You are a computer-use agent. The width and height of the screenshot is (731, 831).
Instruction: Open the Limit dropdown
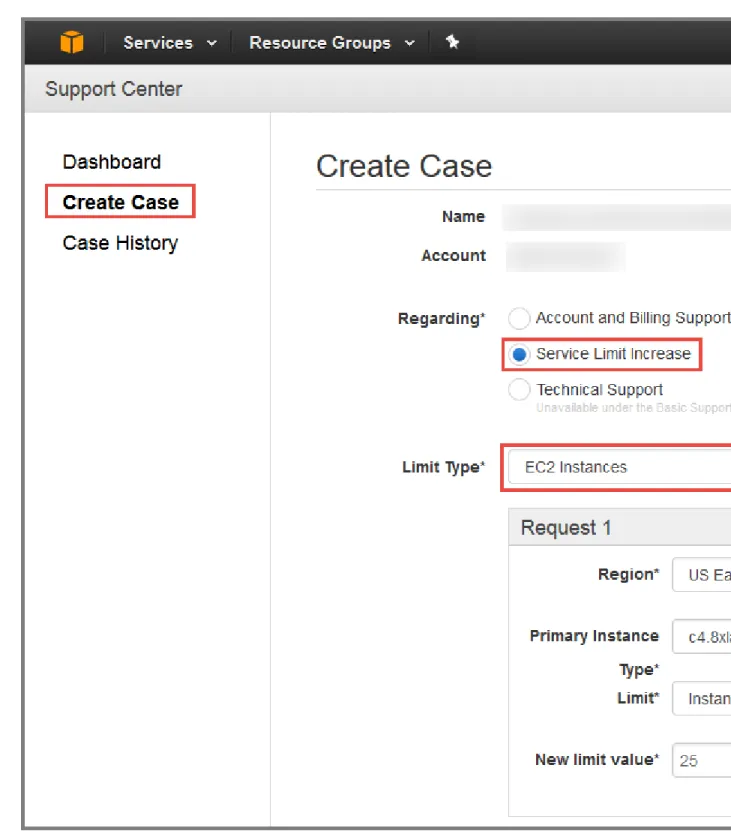701,699
